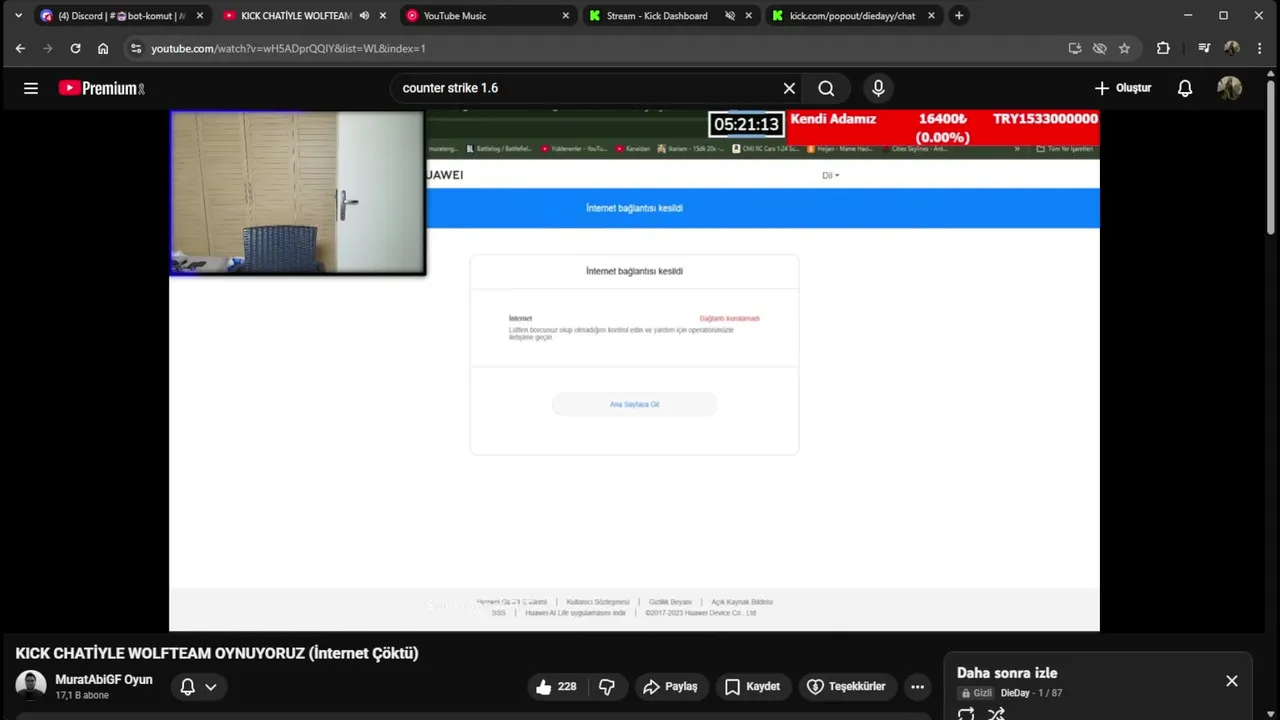The height and width of the screenshot is (720, 1280).
Task: Toggle playlist loop in Daha sonra izle
Action: (966, 713)
